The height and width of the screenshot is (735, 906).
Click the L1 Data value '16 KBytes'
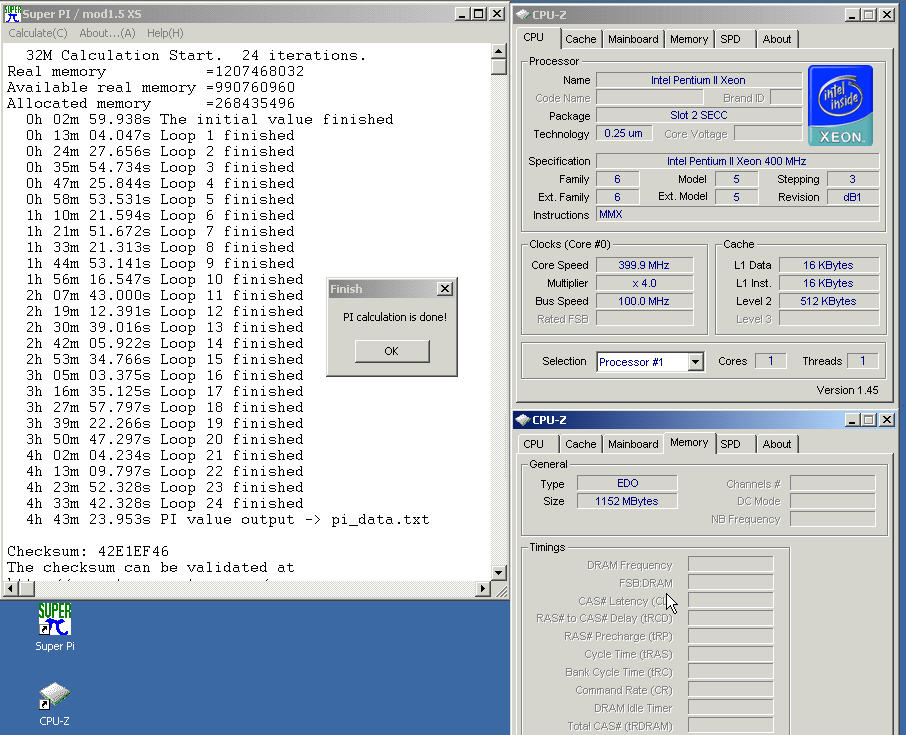click(x=829, y=265)
